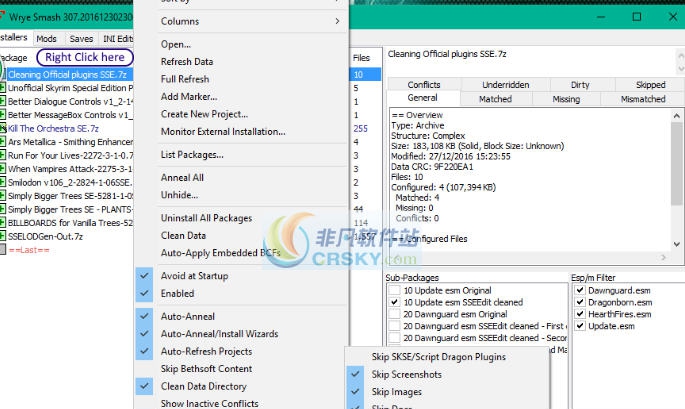Check 20 Dawnguard esm Original sub-package
The width and height of the screenshot is (685, 409).
(394, 314)
